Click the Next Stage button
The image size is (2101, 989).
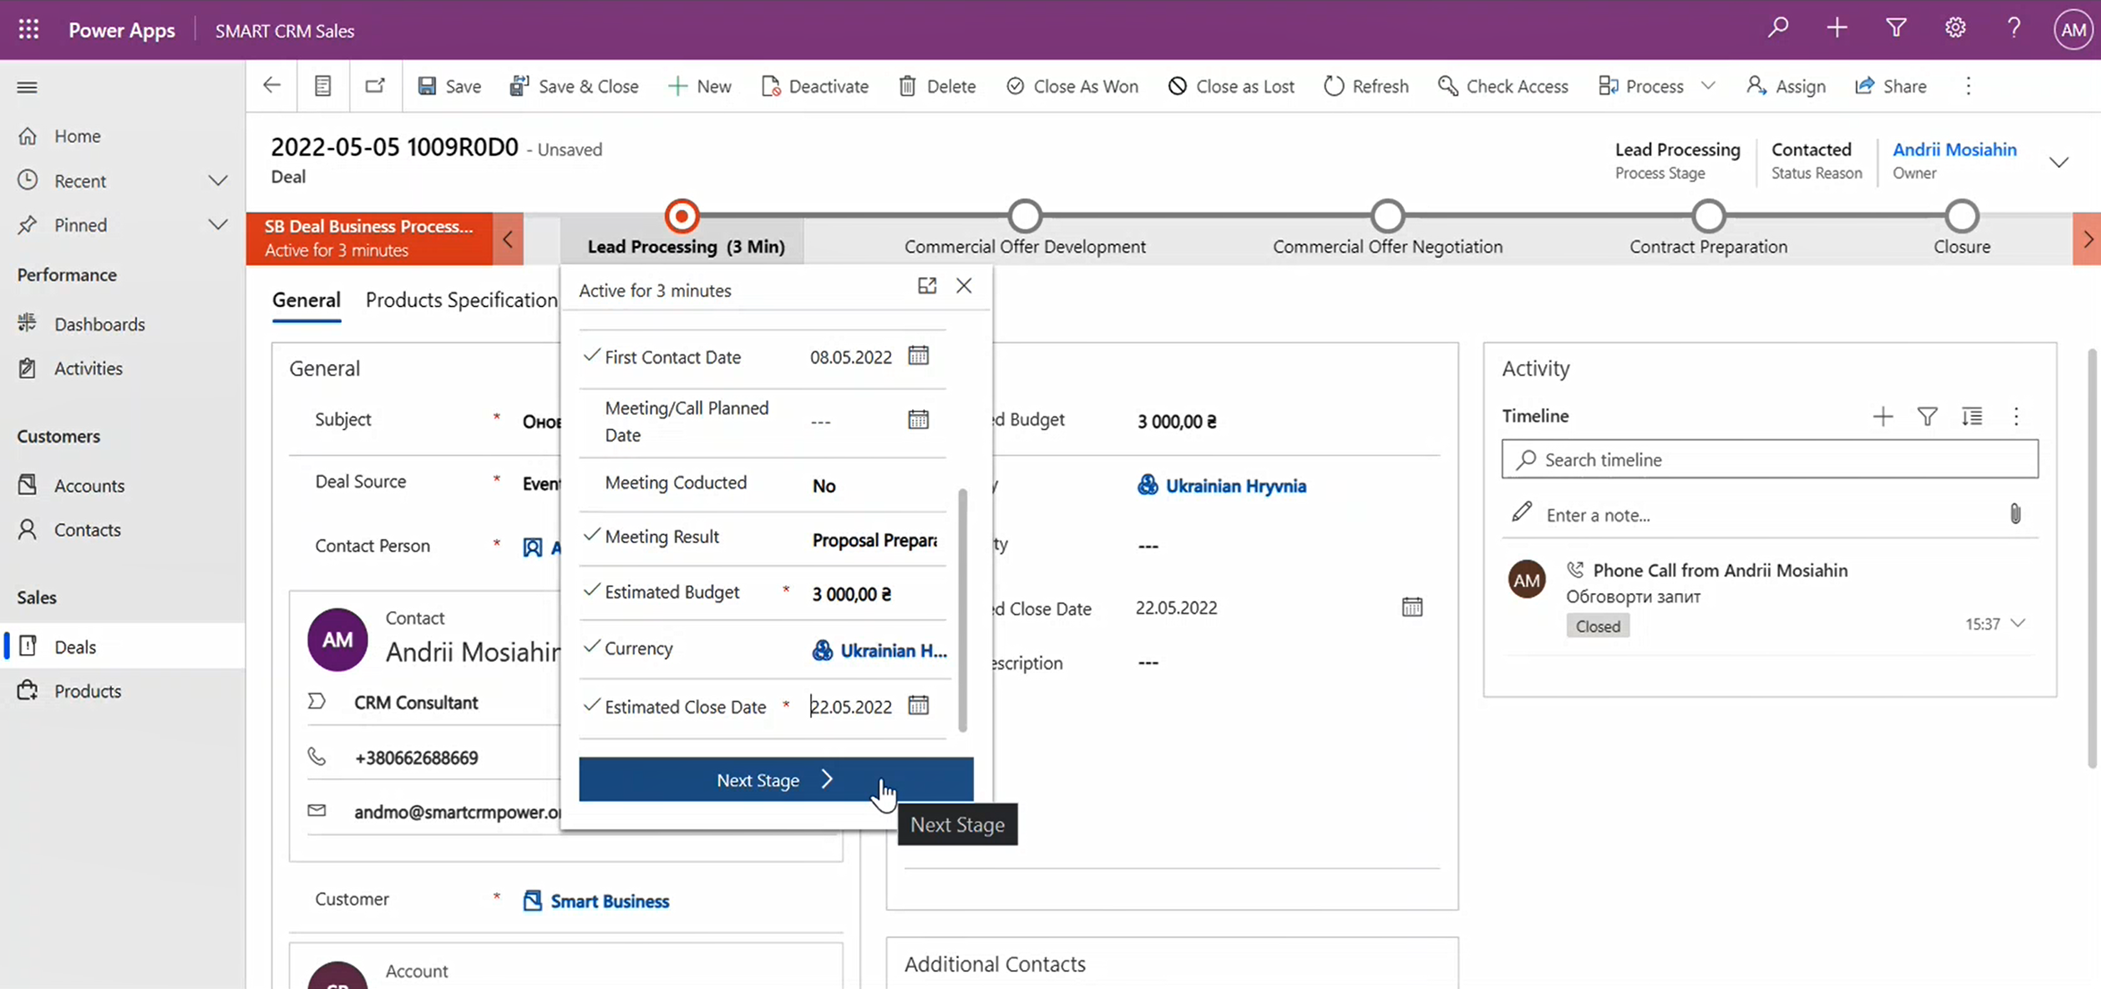coord(776,780)
